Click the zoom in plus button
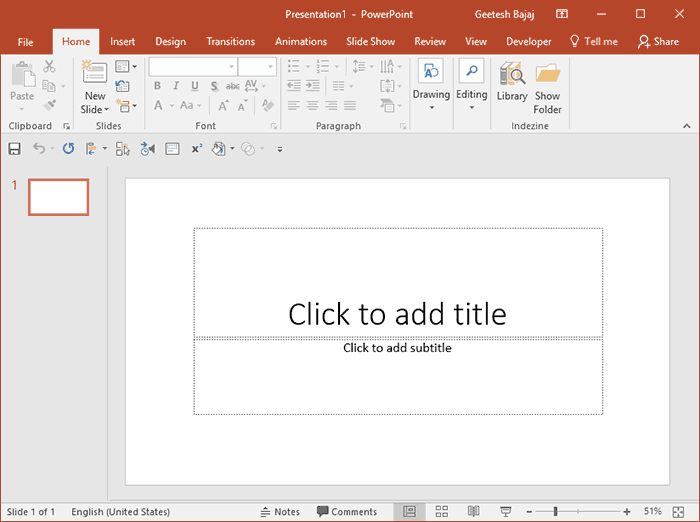 [627, 512]
